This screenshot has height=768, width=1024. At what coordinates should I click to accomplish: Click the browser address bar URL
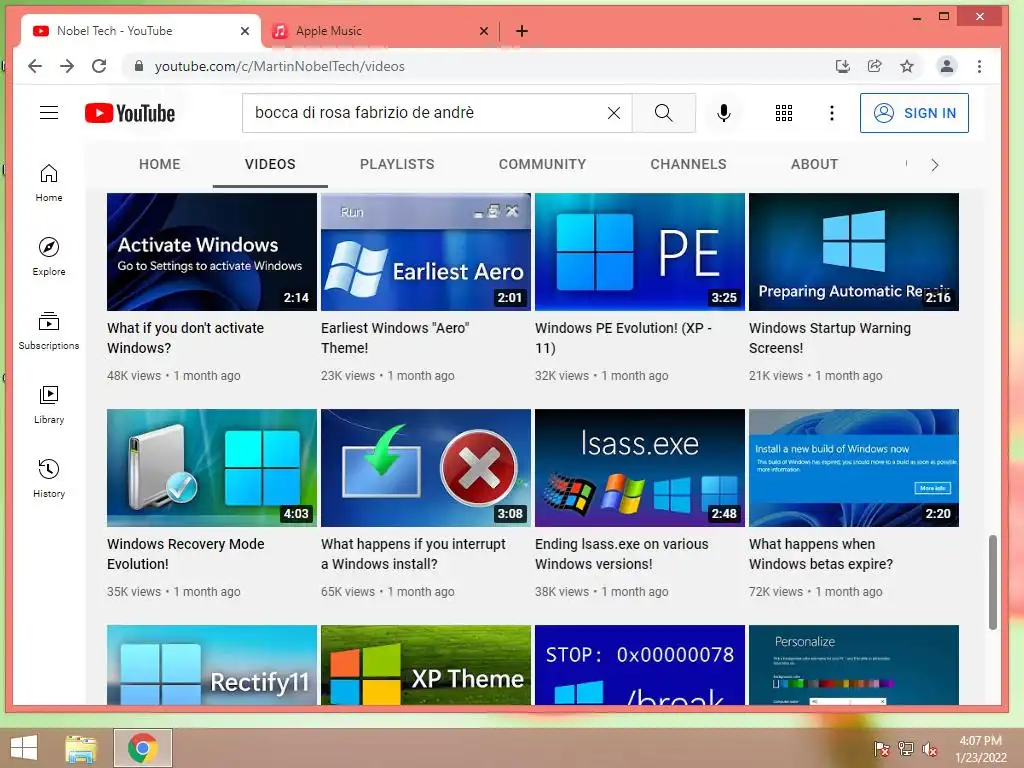click(x=280, y=66)
